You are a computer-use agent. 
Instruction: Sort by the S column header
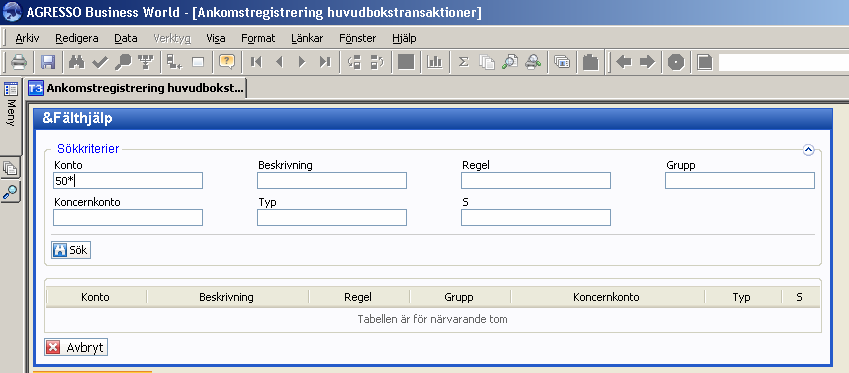tap(800, 297)
